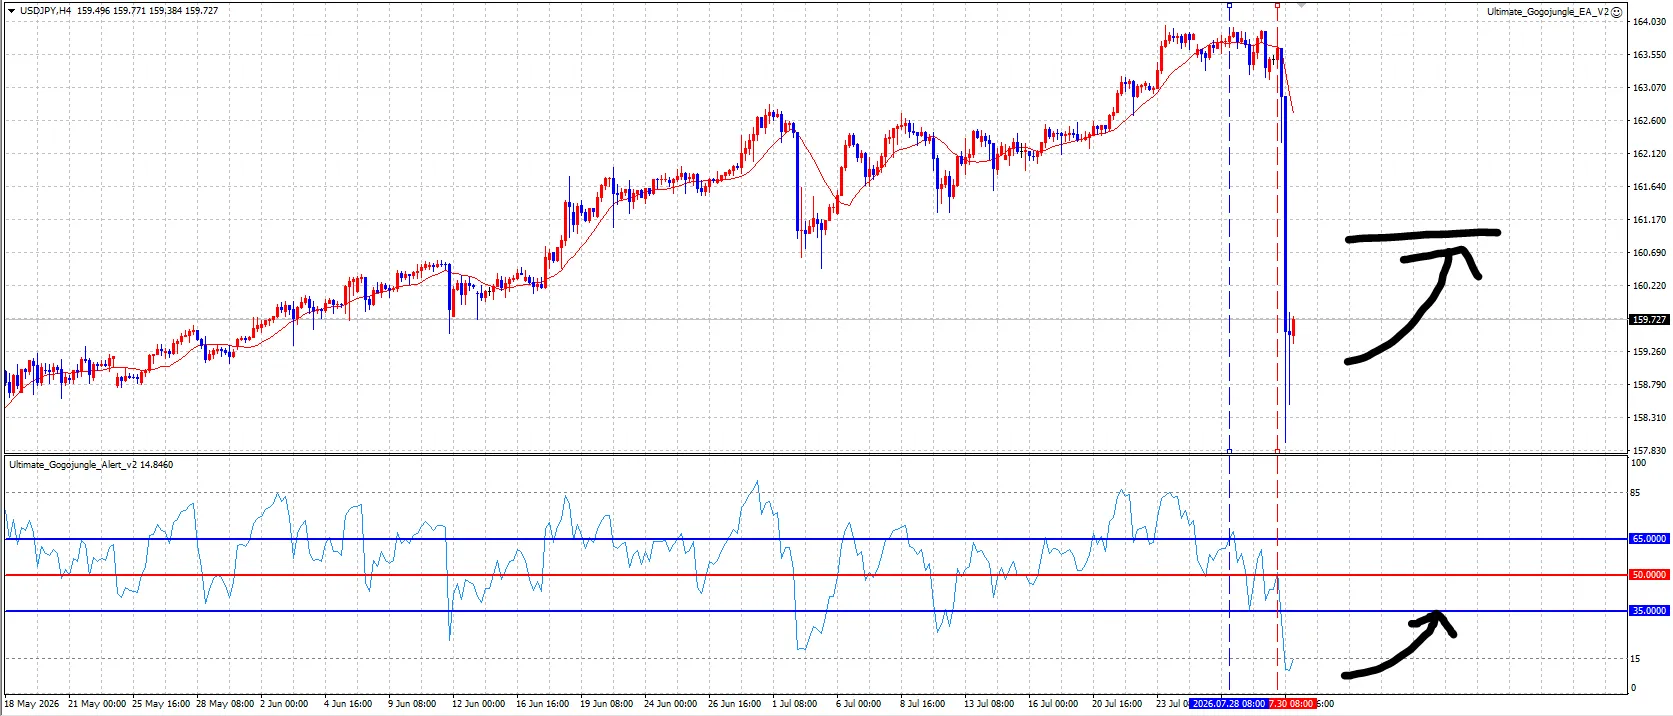This screenshot has height=716, width=1673.
Task: Click the 6 Jul 00:00 time label
Action: pyautogui.click(x=859, y=704)
